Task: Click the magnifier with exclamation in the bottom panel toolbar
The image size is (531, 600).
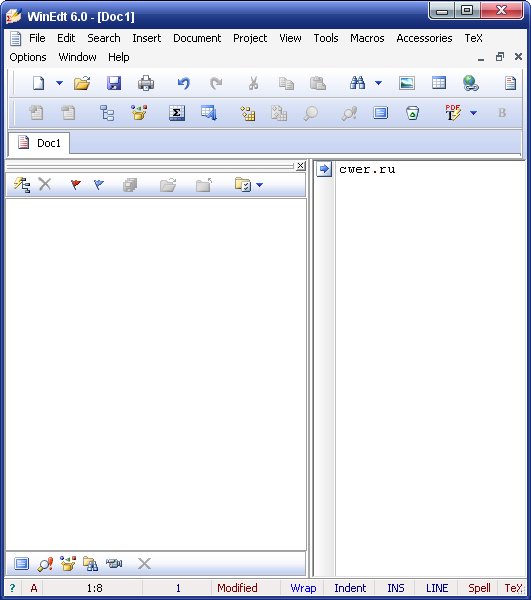Action: tap(45, 564)
